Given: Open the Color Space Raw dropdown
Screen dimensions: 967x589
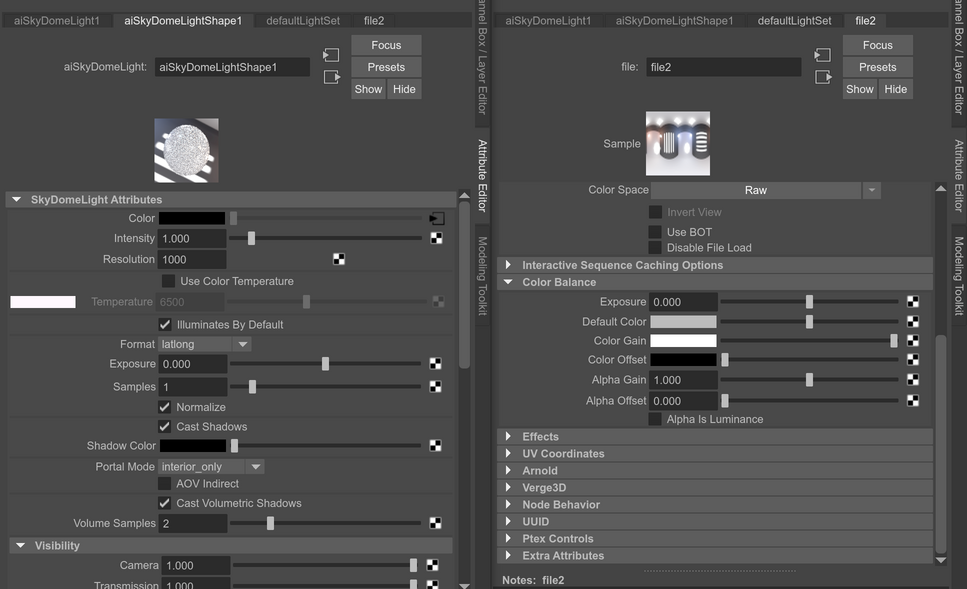Looking at the screenshot, I should coord(765,191).
